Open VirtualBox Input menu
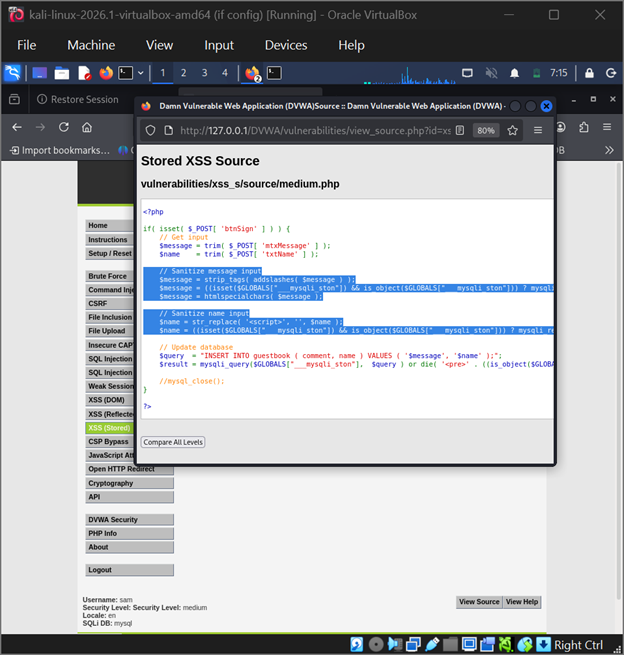The image size is (624, 655). pyautogui.click(x=219, y=45)
